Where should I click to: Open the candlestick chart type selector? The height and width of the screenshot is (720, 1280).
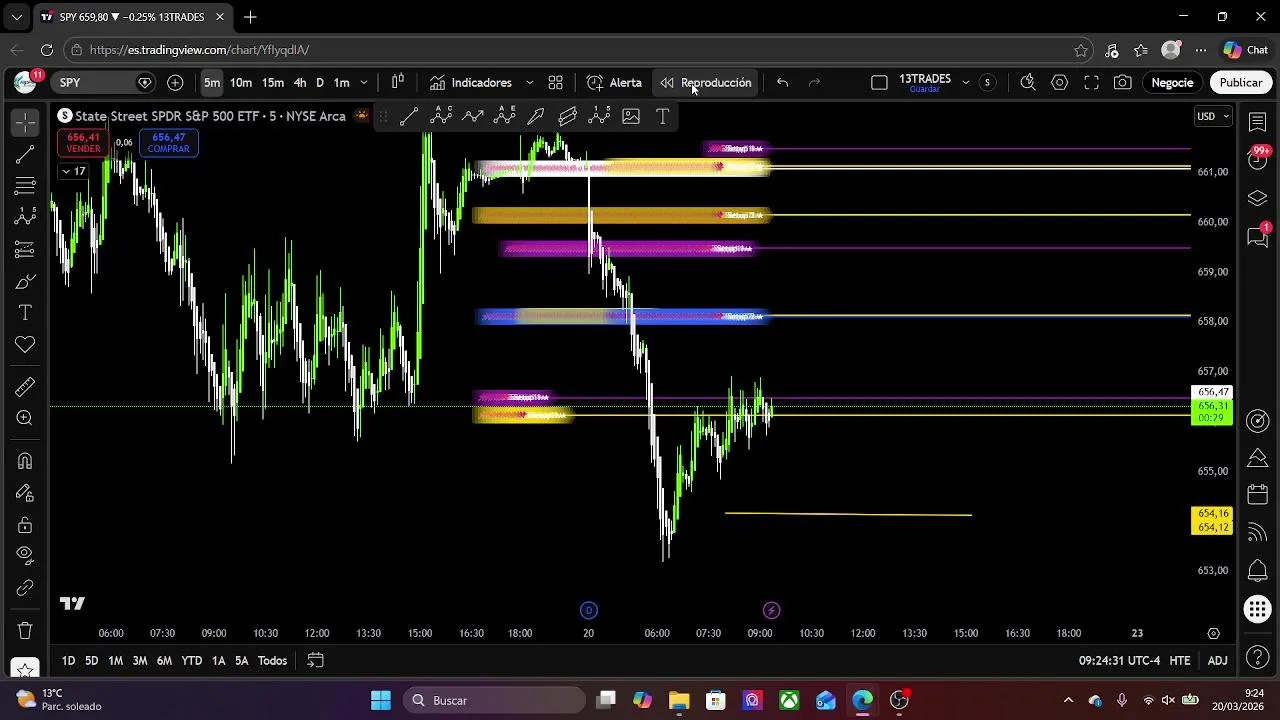398,82
